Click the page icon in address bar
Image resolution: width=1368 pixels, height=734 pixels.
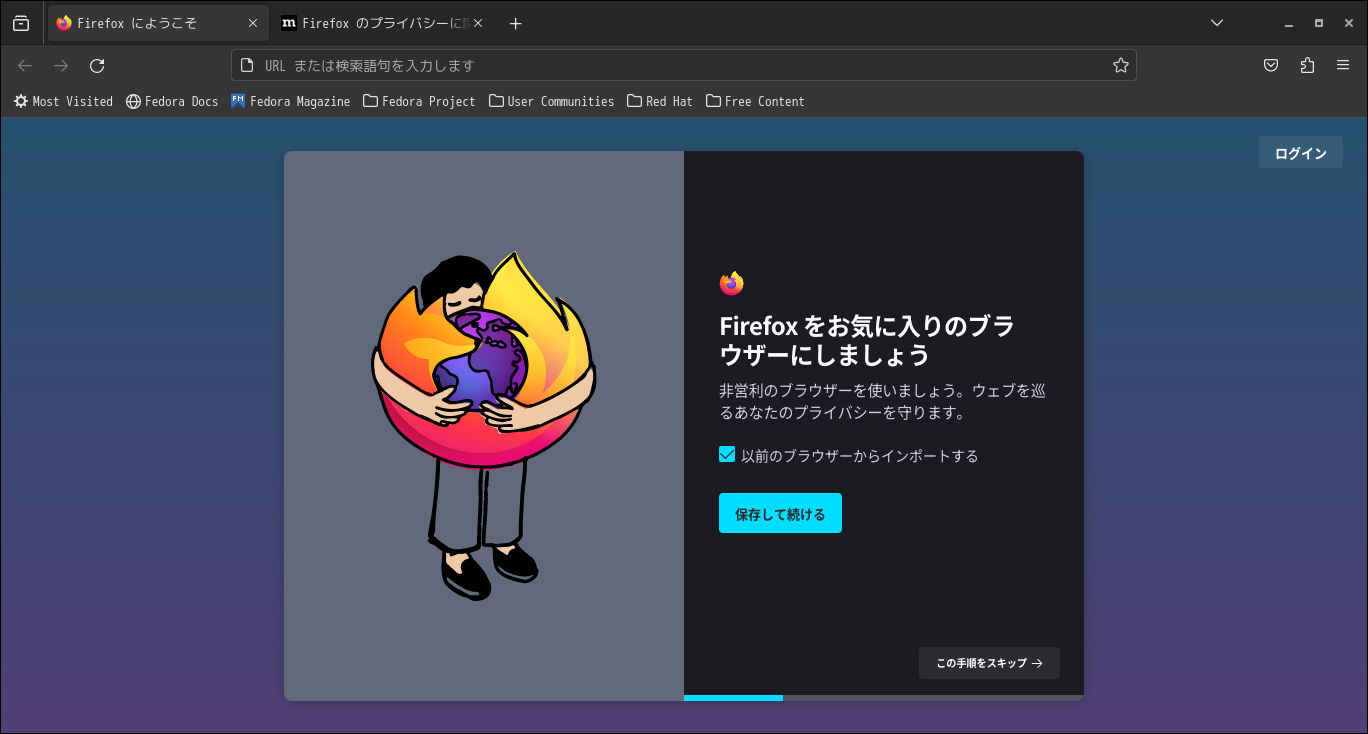click(x=247, y=65)
